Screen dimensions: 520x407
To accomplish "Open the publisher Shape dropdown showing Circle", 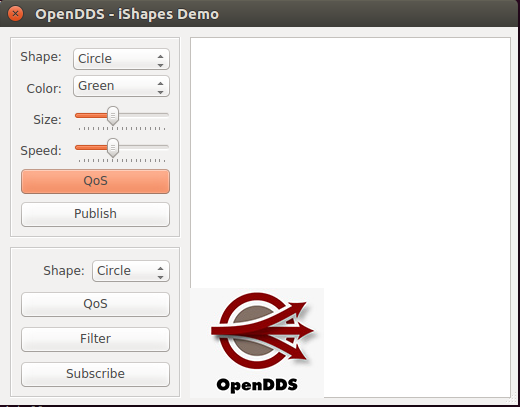I will point(121,59).
